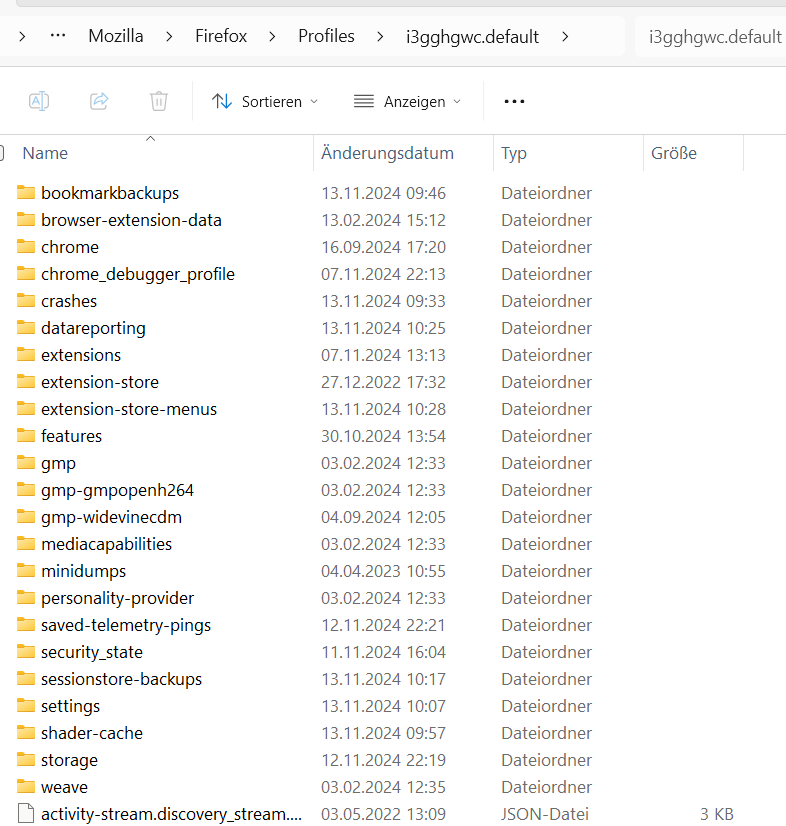This screenshot has width=786, height=826.
Task: Open the Sortieren dropdown
Action: click(x=265, y=101)
